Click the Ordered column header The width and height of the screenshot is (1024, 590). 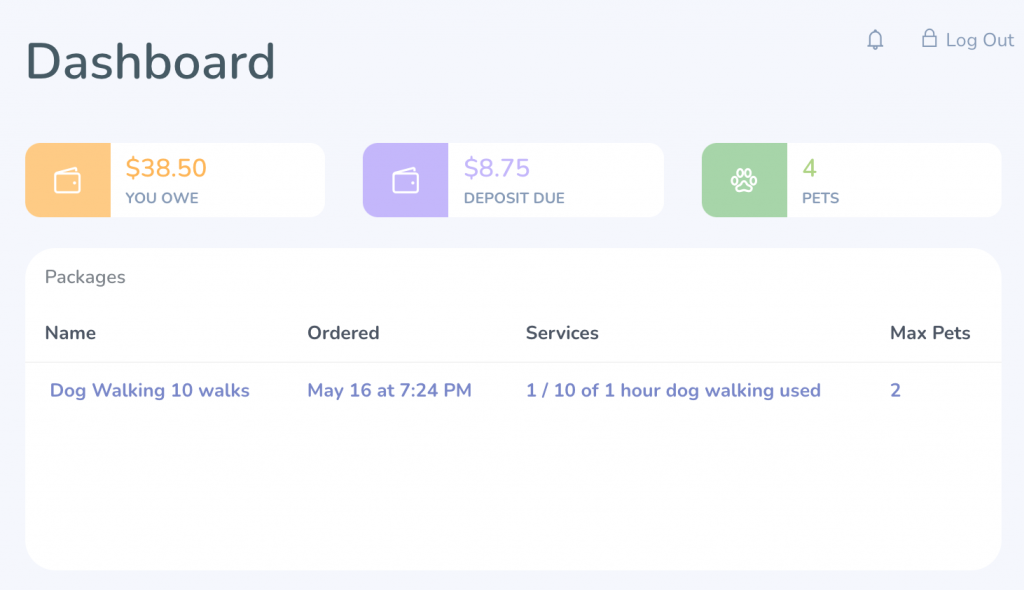[x=343, y=333]
